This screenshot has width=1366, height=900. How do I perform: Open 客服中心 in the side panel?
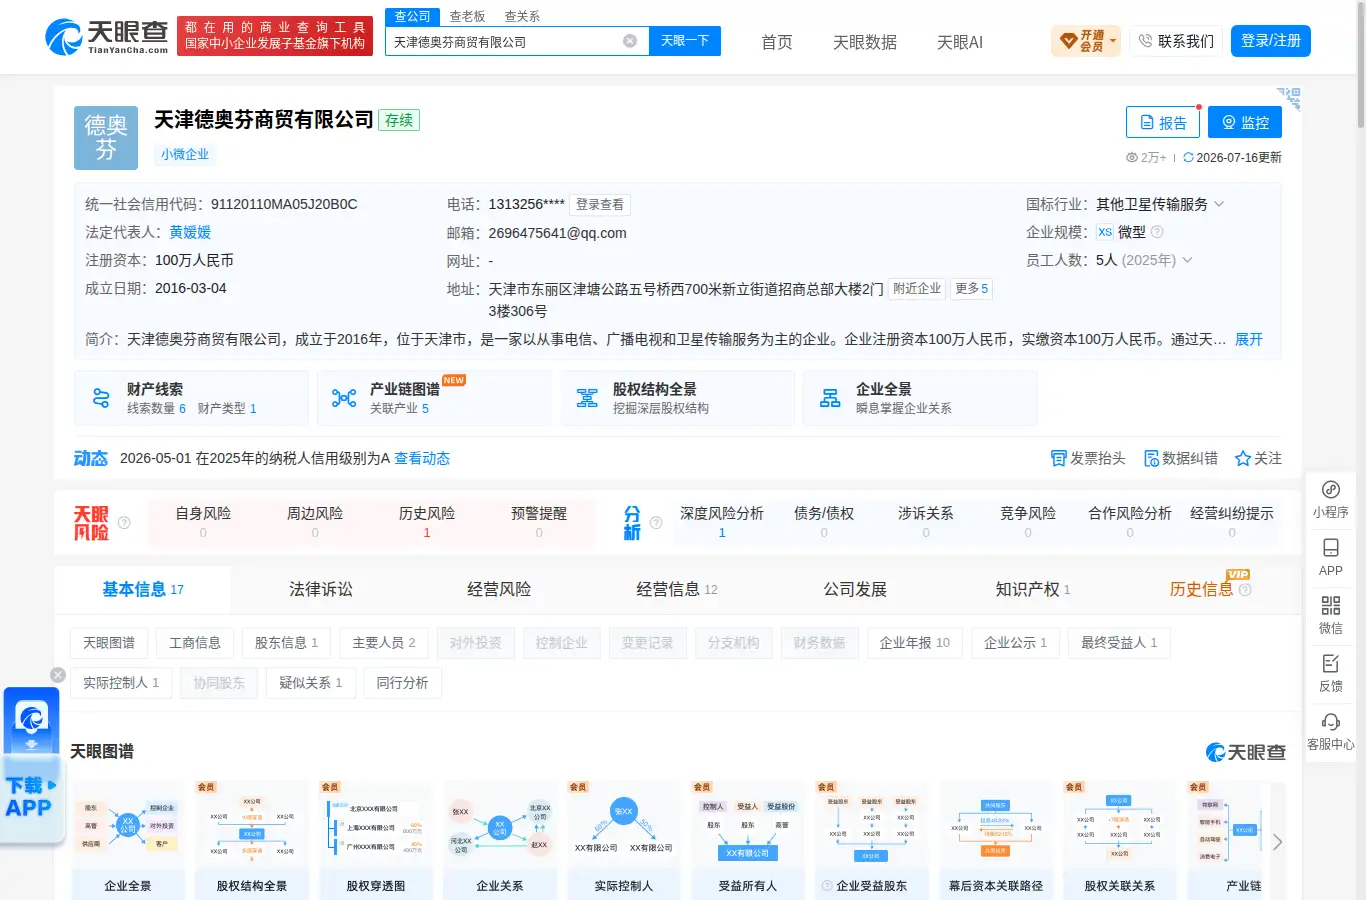(1331, 731)
